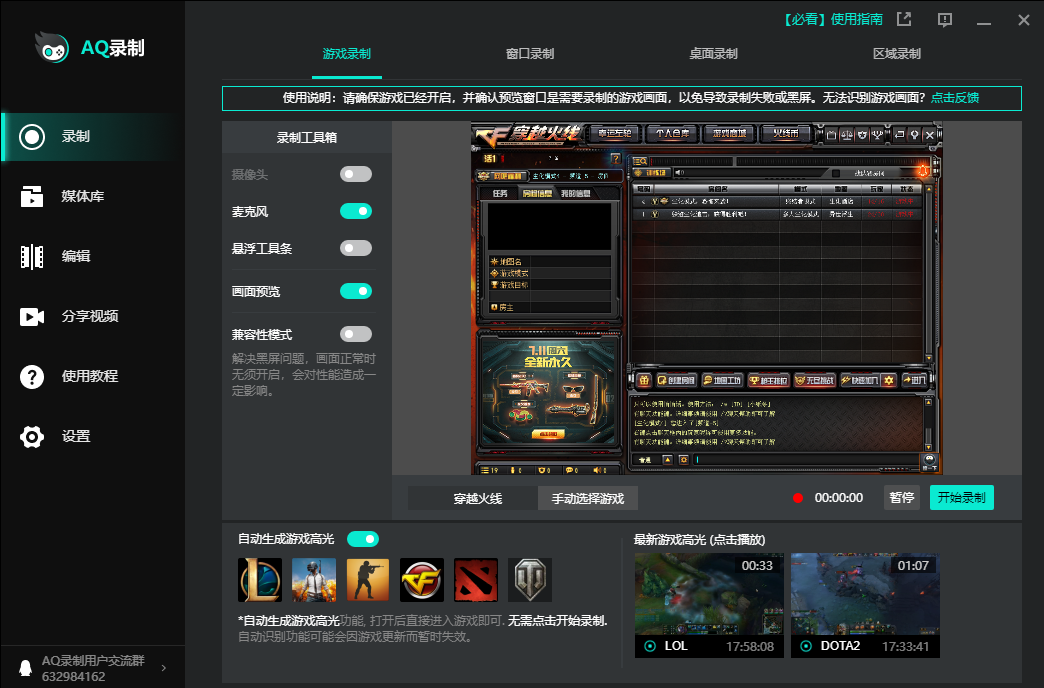Select the CS:GO soldier game icon

coord(368,579)
